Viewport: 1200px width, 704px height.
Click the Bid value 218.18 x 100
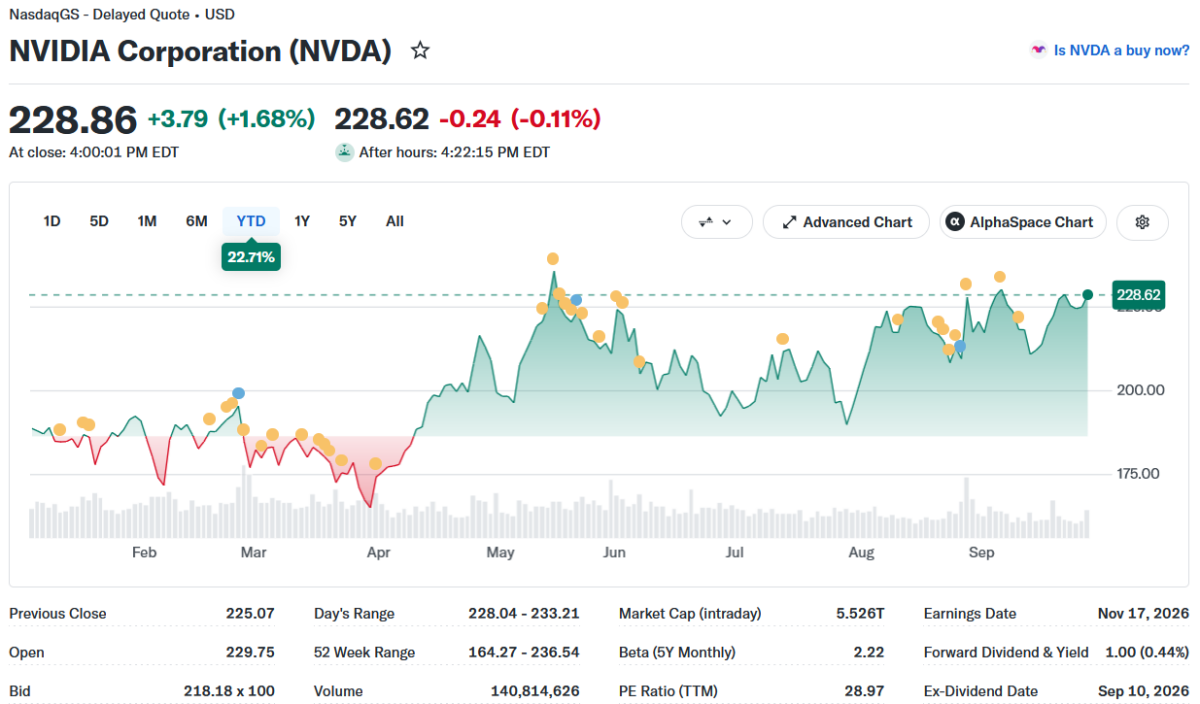[x=230, y=691]
